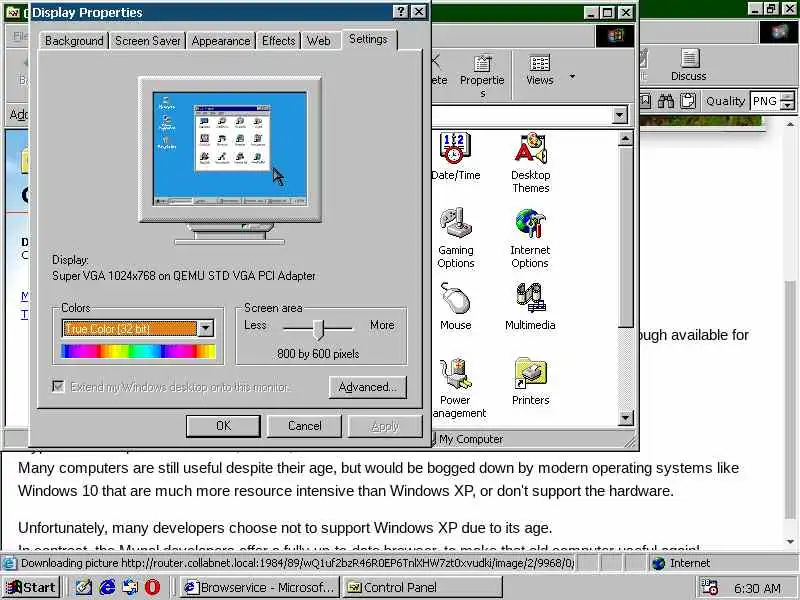Click the Screen area slider thumb
Image resolution: width=800 pixels, height=600 pixels.
pyautogui.click(x=318, y=329)
